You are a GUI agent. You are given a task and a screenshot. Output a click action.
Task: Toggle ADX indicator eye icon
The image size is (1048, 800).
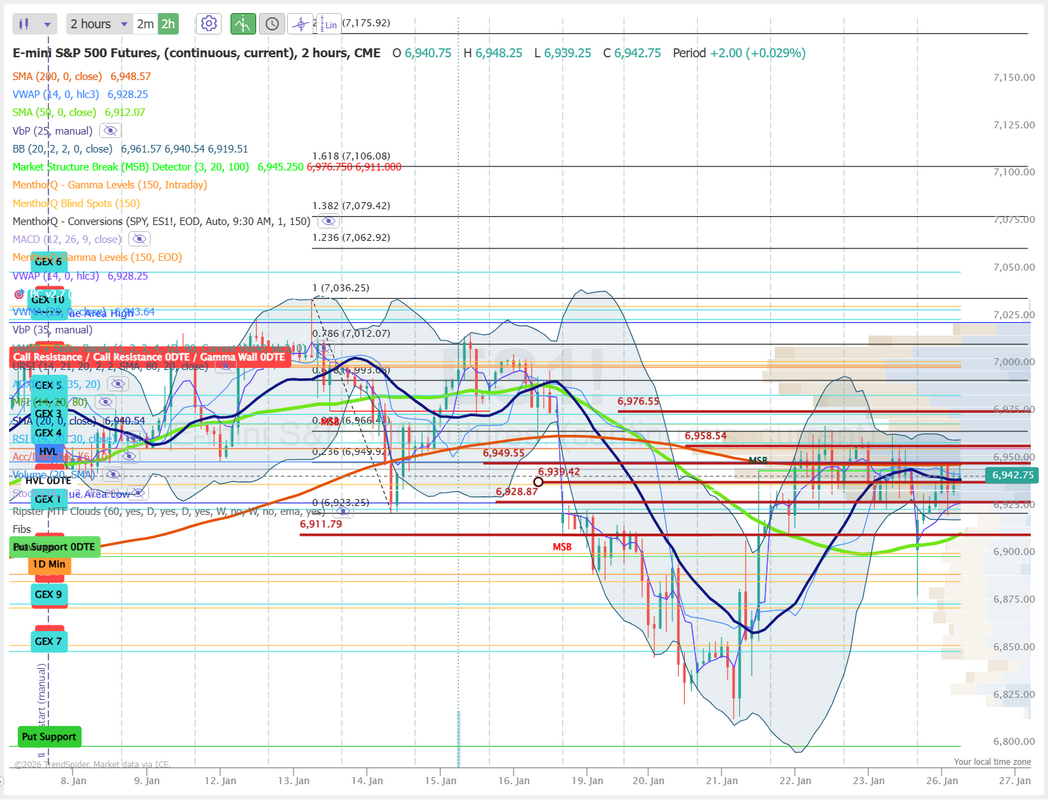tap(118, 384)
